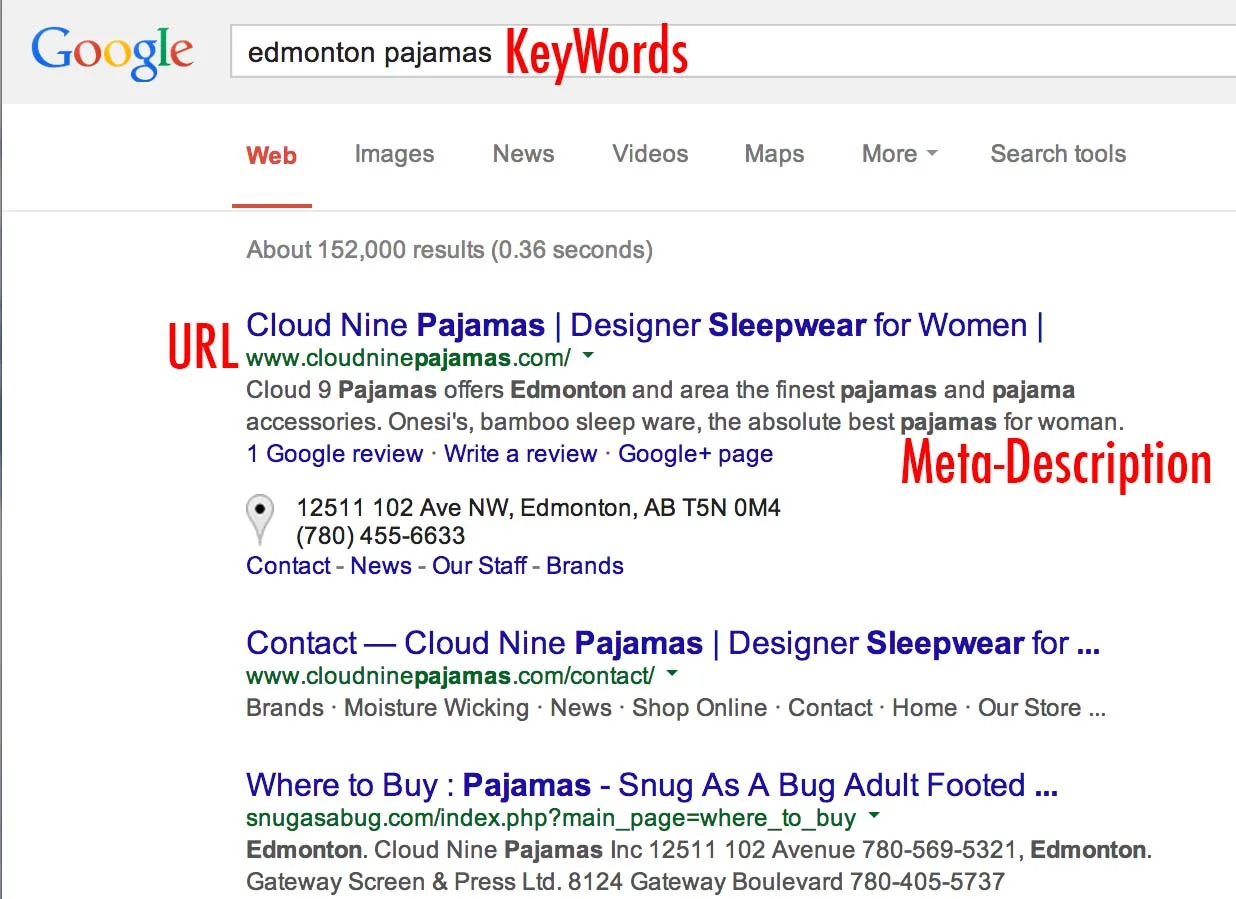This screenshot has height=899, width=1236.
Task: Click the search box containing edmonton pajamas
Action: [x=734, y=52]
